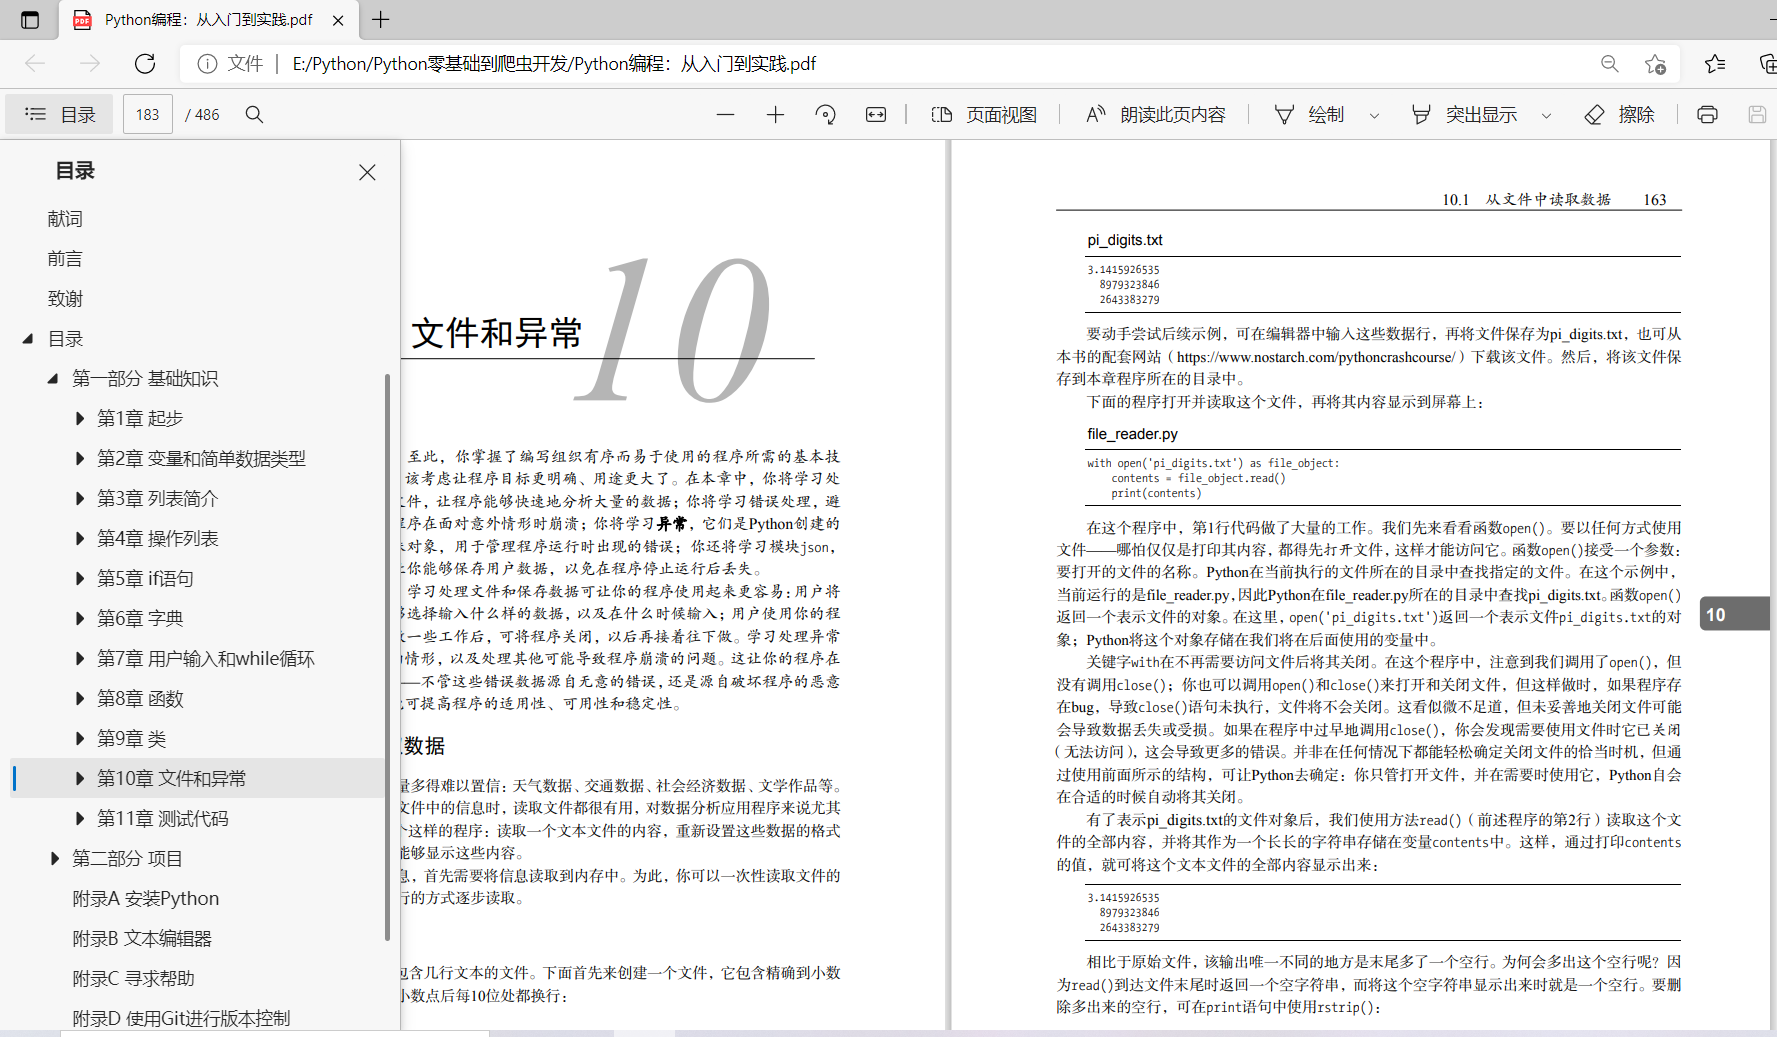Start 朗读此页内容 read aloud

(x=1155, y=115)
